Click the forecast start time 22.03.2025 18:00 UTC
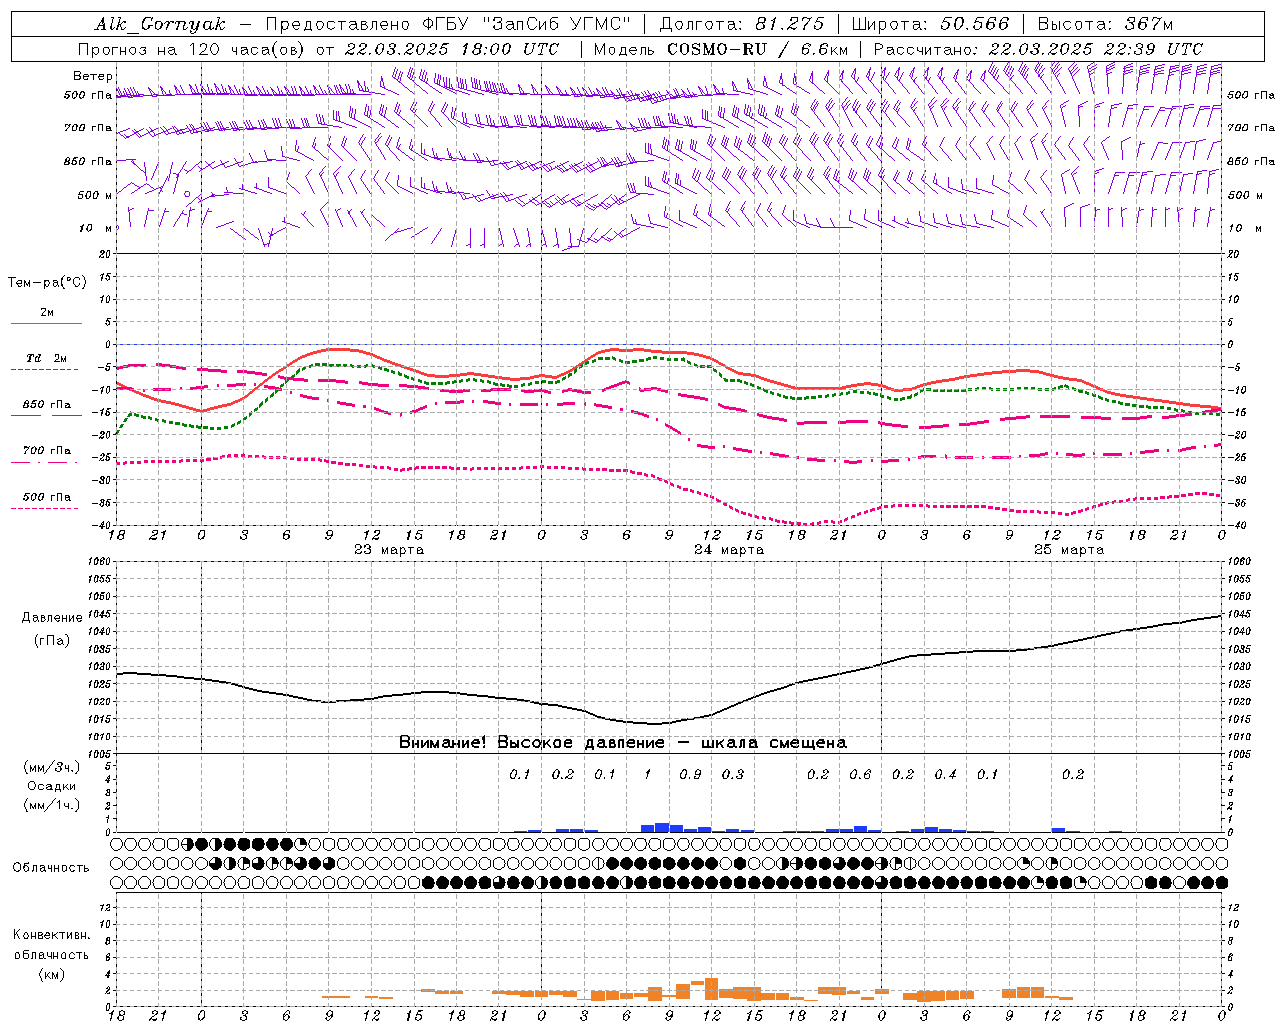 coord(451,49)
